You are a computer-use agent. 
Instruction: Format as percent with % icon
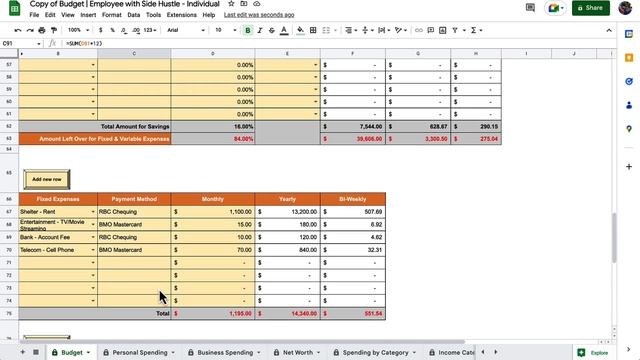pos(112,30)
